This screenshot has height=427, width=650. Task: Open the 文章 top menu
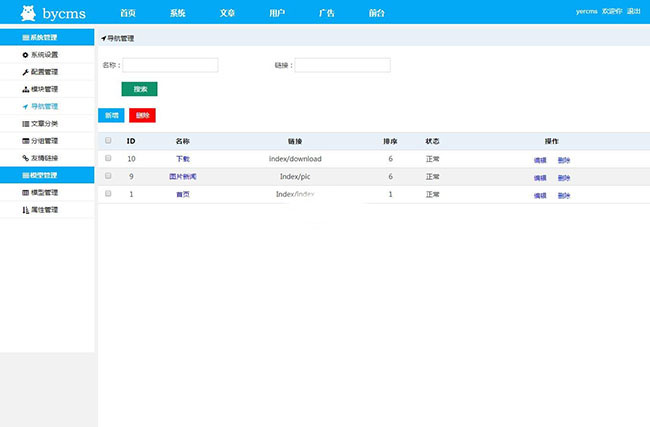click(227, 13)
